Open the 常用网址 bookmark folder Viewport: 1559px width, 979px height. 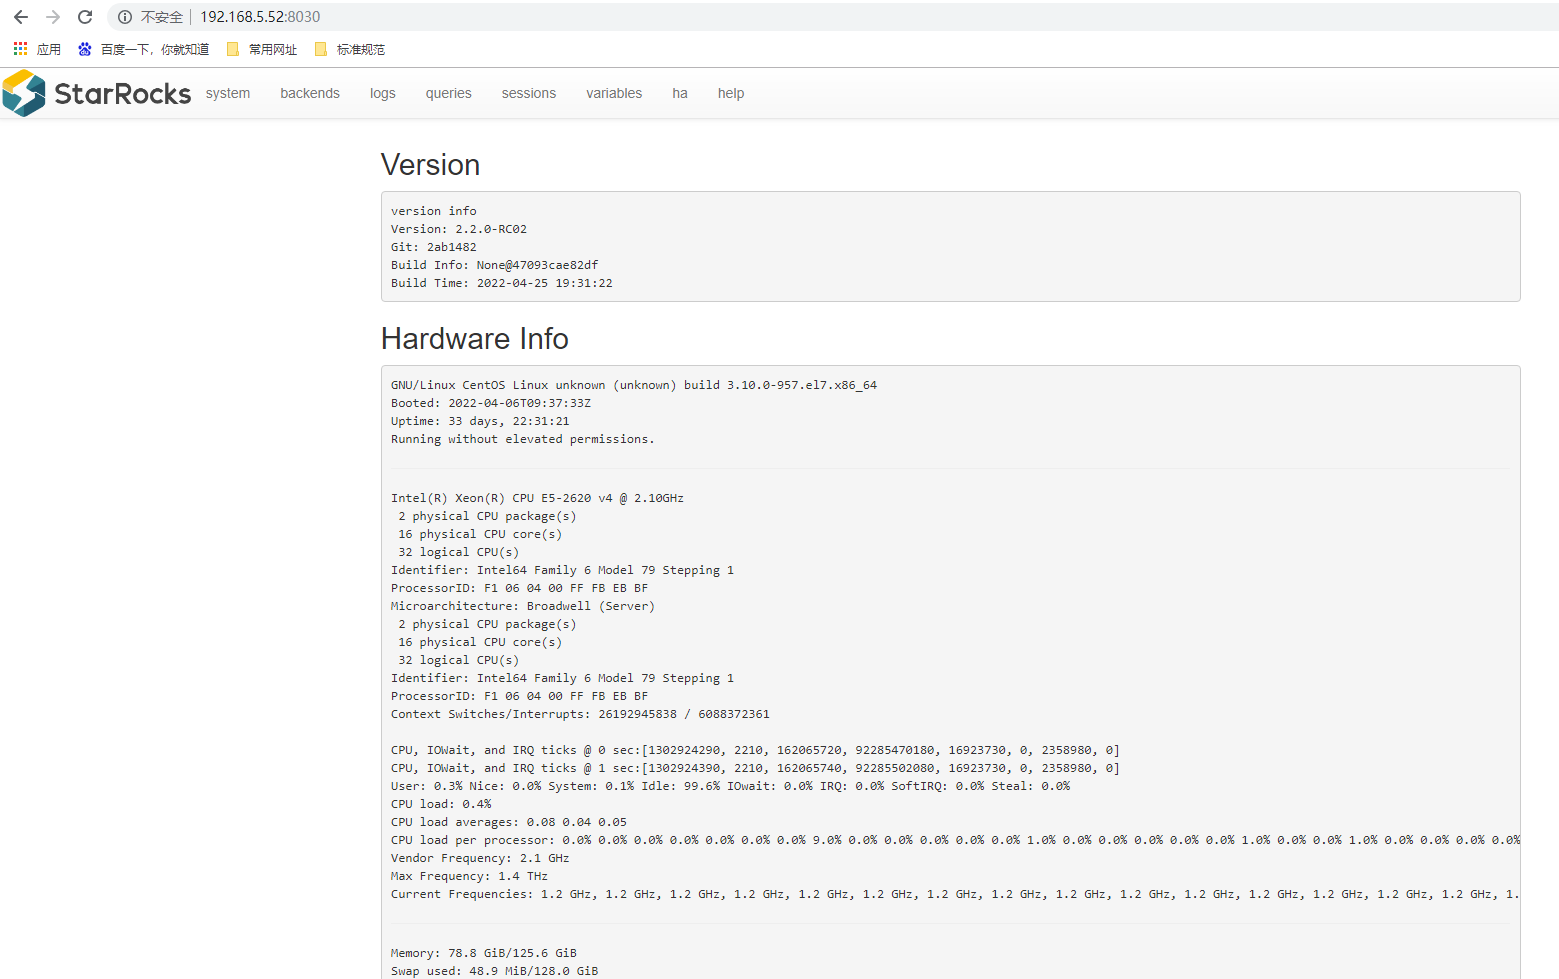click(x=262, y=49)
